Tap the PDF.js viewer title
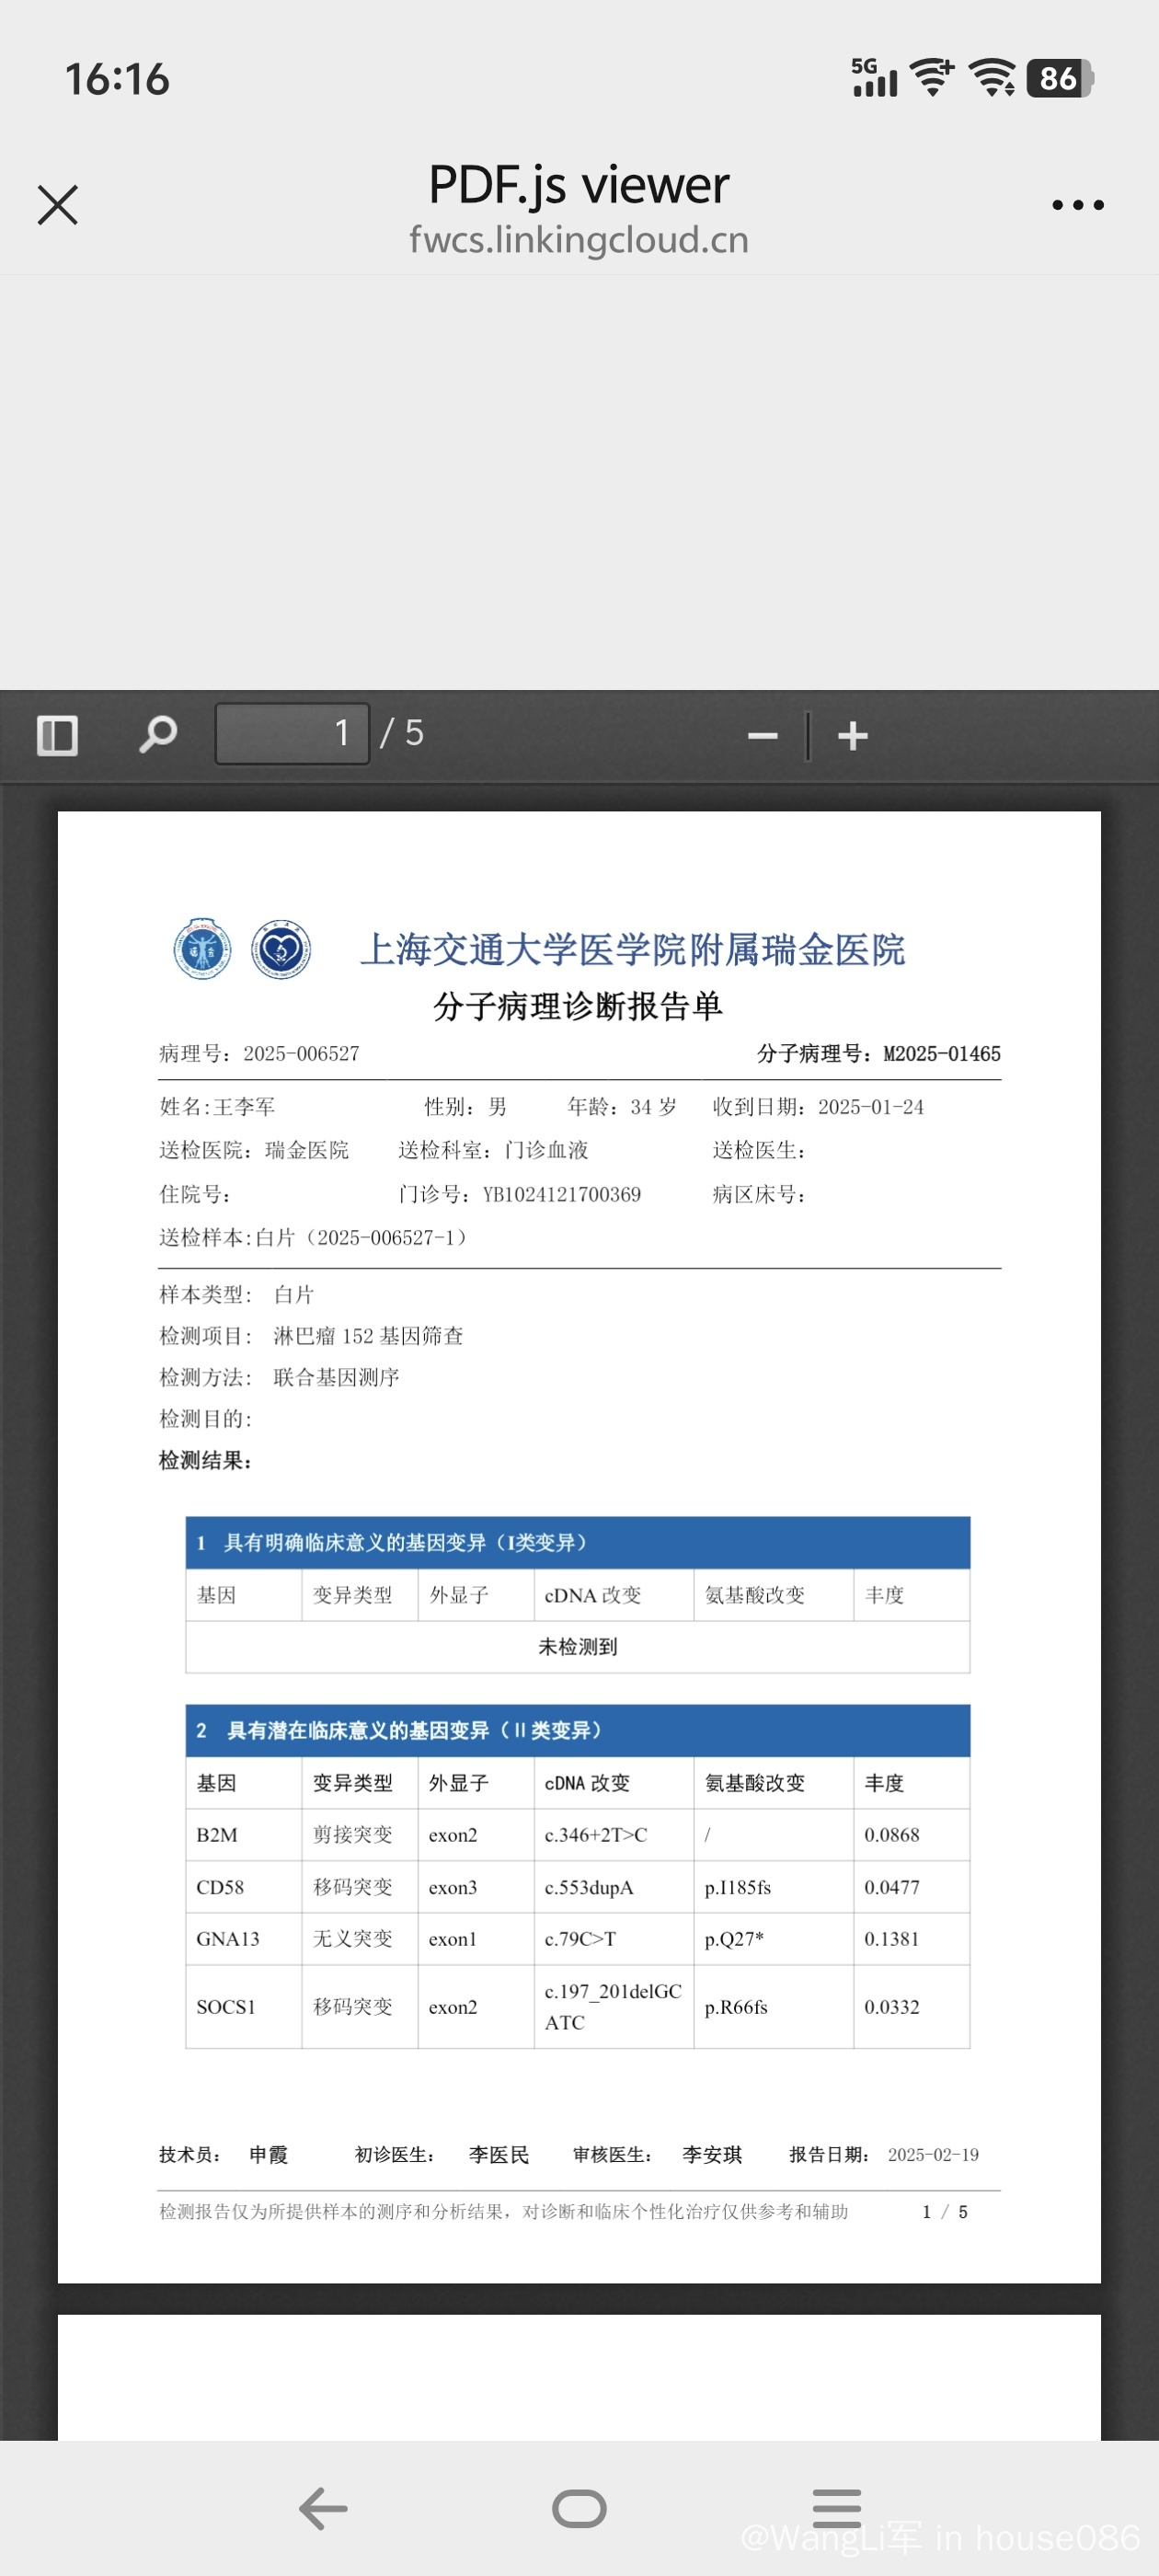Screen dimensions: 1159x2576 coord(578,184)
